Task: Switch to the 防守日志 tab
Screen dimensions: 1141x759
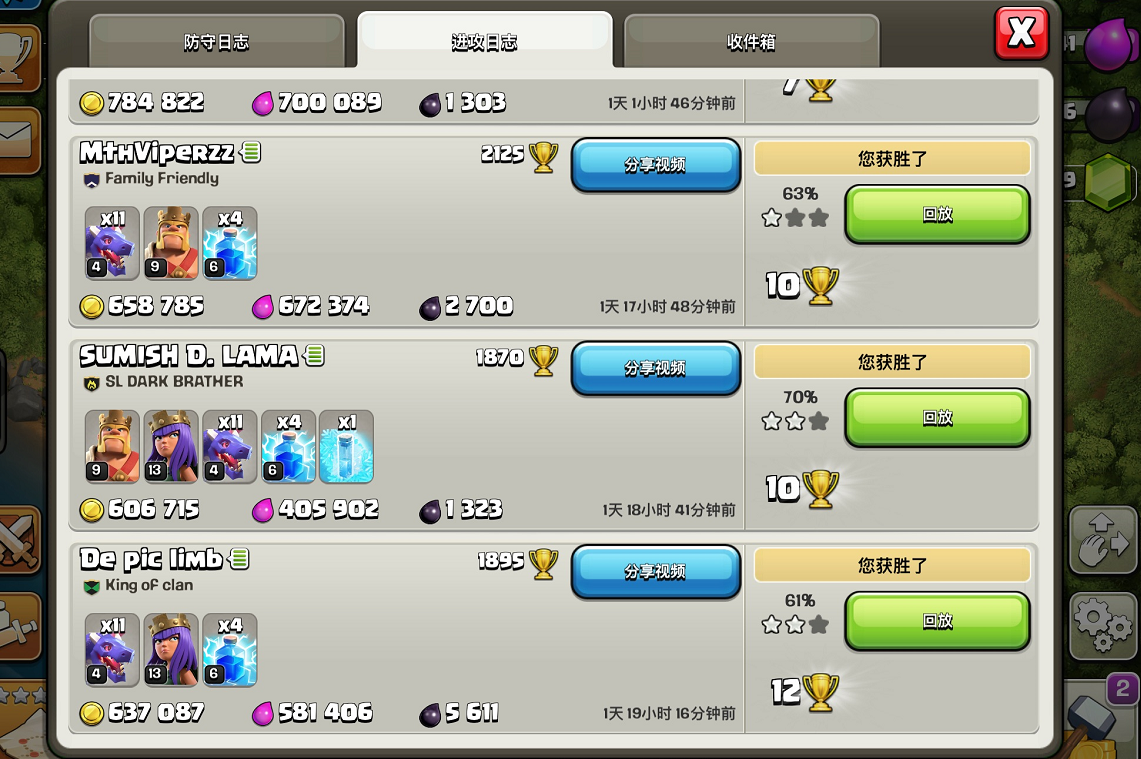Action: (217, 42)
